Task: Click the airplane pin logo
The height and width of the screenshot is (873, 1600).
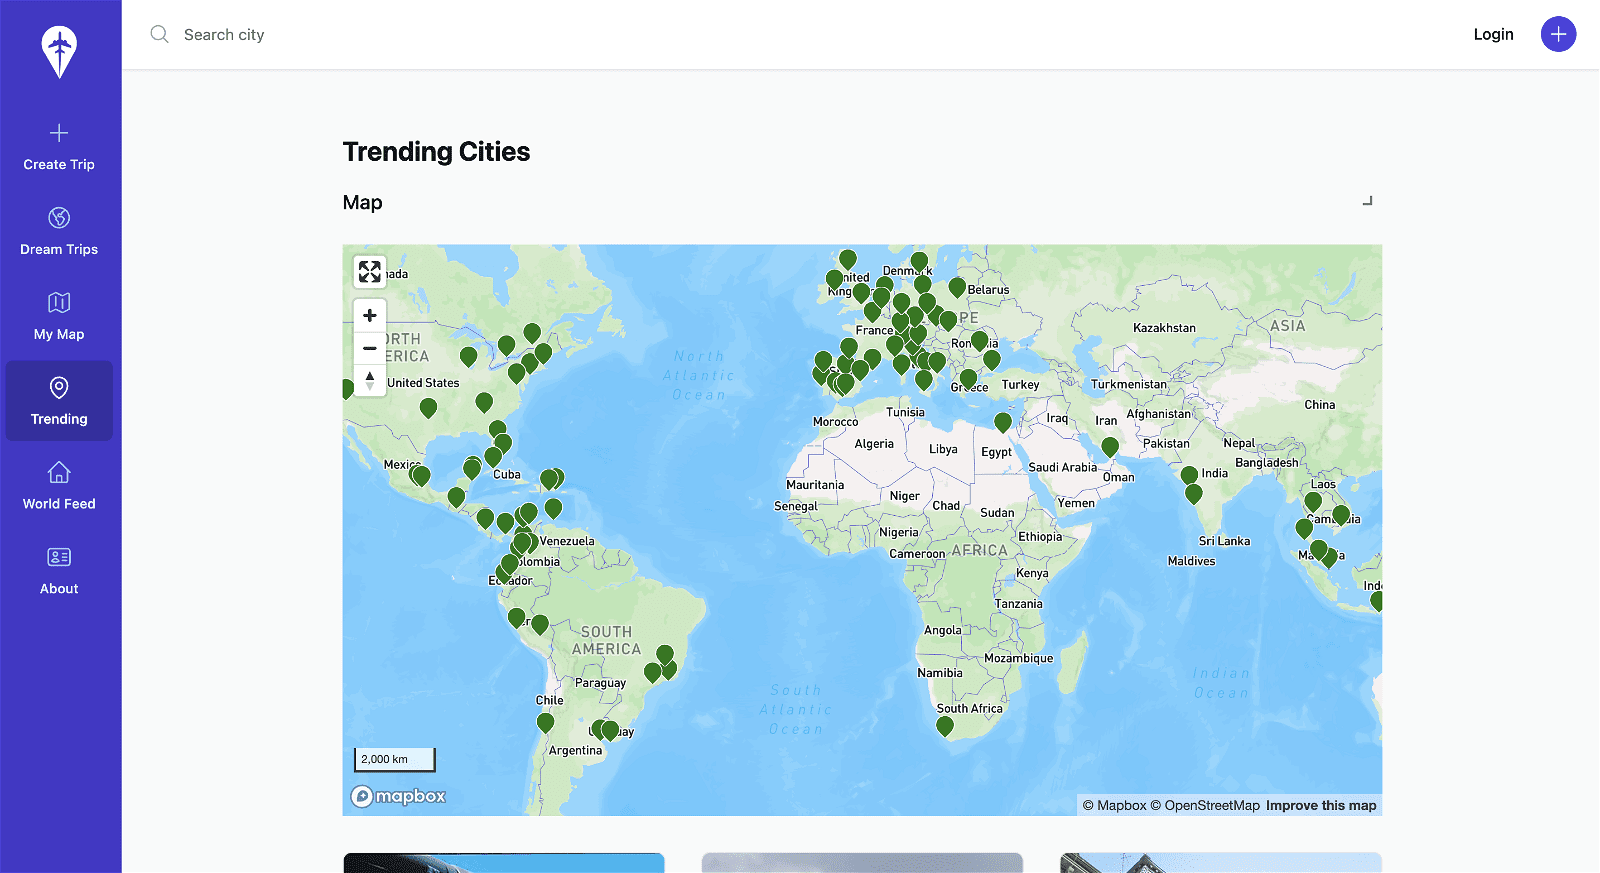Action: (60, 52)
